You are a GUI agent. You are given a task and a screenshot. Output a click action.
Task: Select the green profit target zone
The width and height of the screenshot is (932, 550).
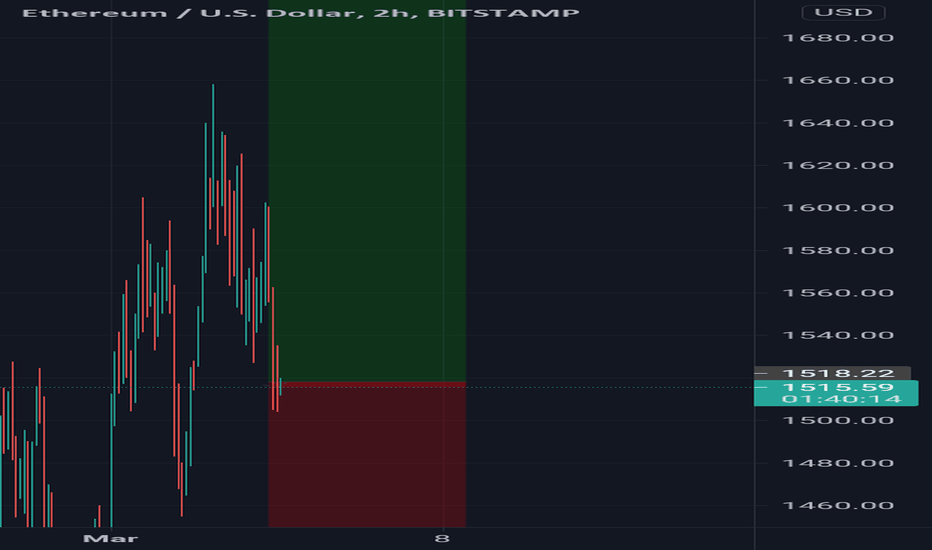point(367,190)
